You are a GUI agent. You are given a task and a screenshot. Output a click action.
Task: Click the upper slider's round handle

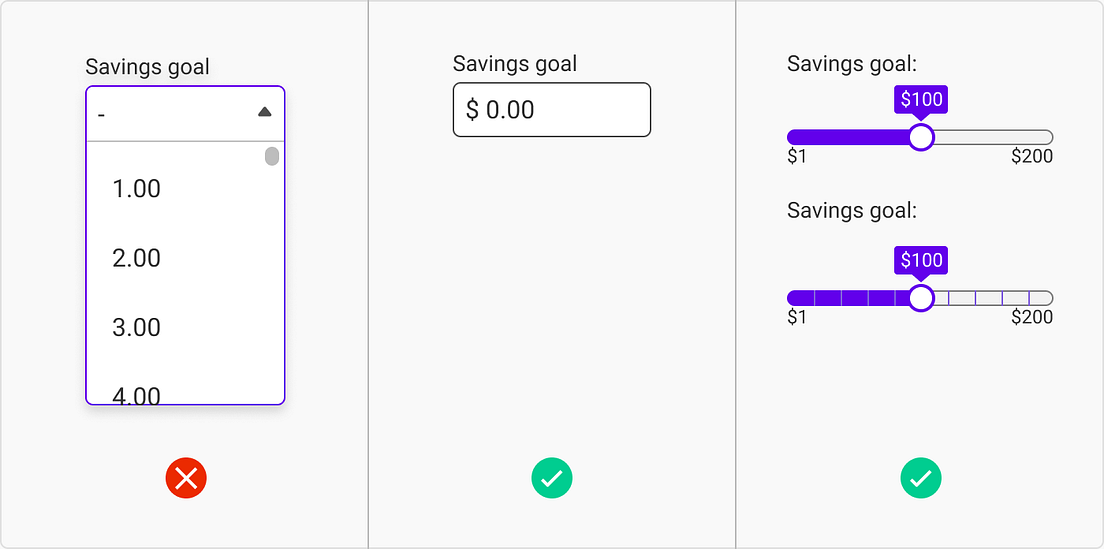click(921, 137)
